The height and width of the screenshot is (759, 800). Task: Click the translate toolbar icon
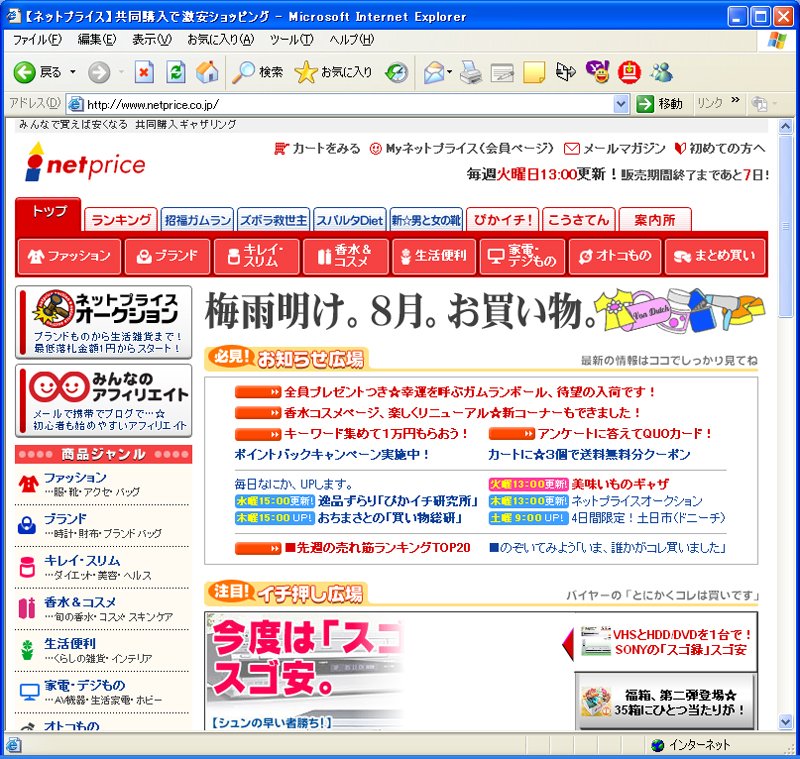(x=566, y=72)
